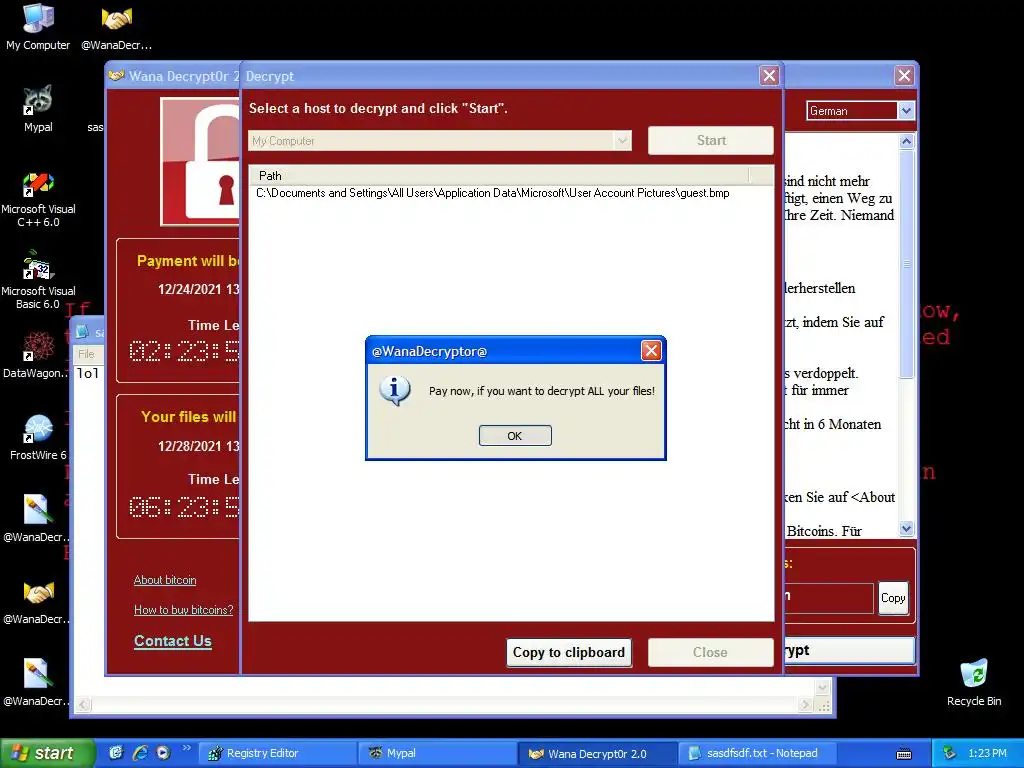Open My Computer desktop icon
The width and height of the screenshot is (1024, 768).
pyautogui.click(x=38, y=26)
